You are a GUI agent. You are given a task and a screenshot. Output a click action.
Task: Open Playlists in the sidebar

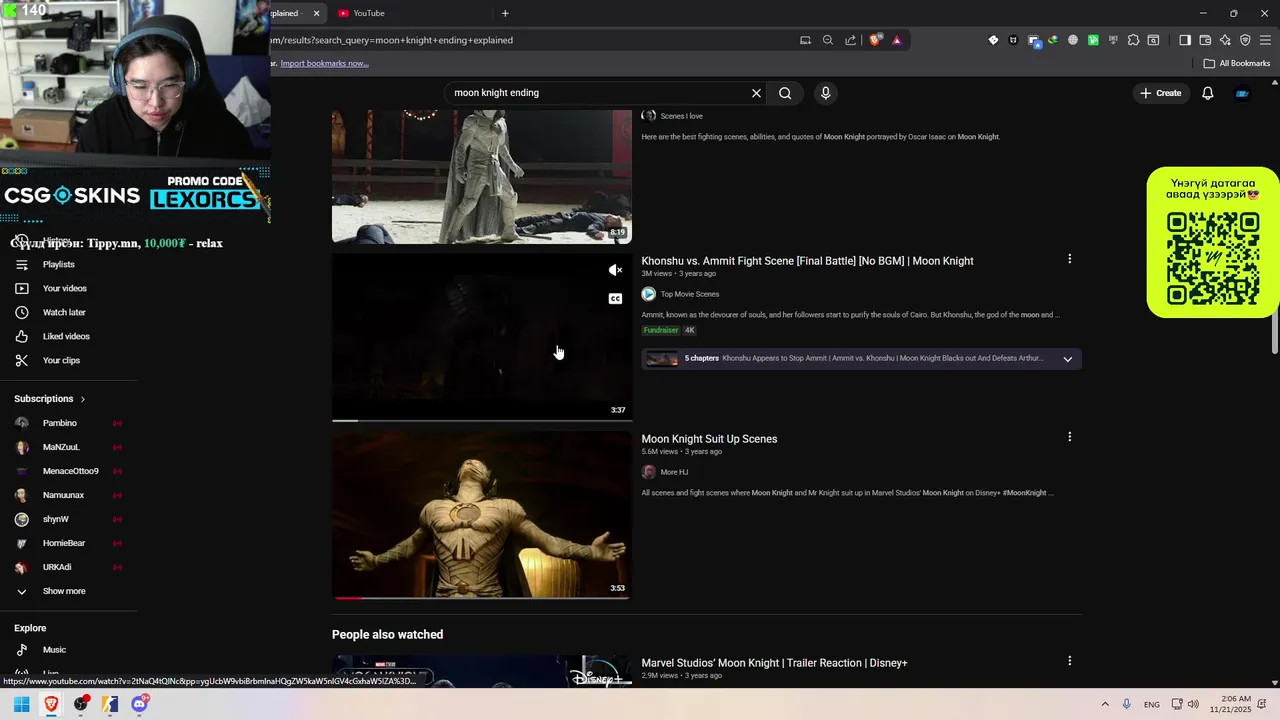click(x=59, y=264)
